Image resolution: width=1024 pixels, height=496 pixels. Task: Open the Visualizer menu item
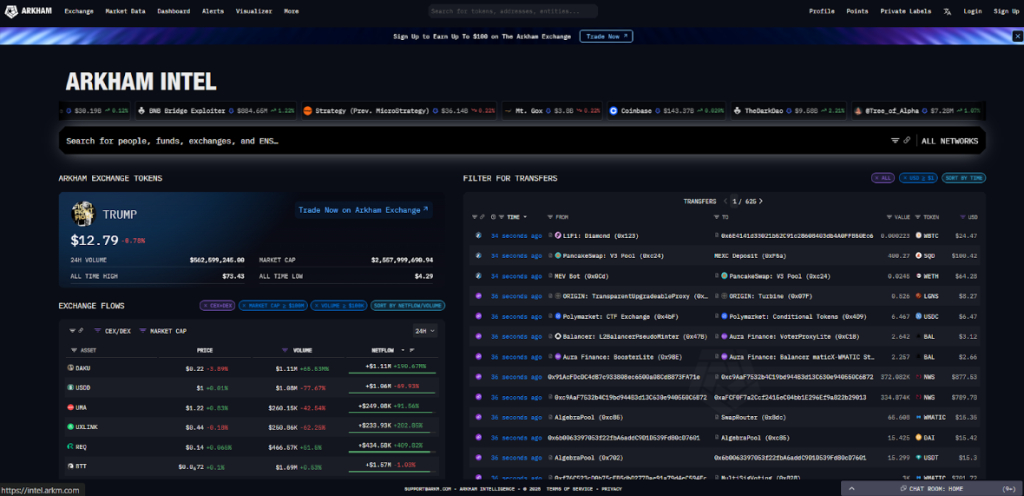[x=254, y=11]
